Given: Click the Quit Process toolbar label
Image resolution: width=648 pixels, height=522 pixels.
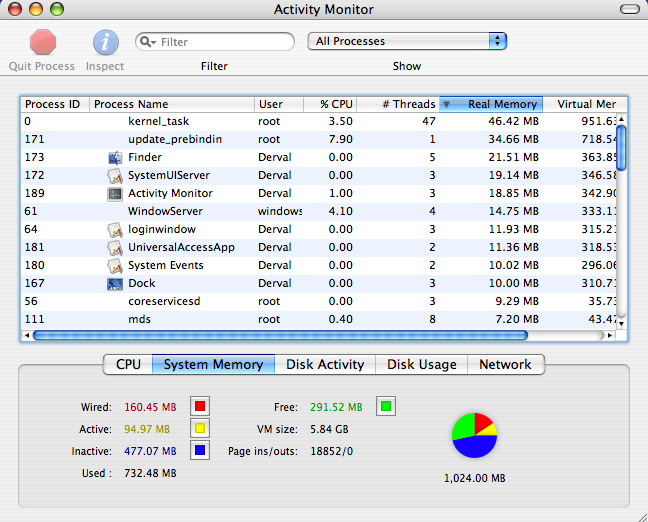Looking at the screenshot, I should [x=42, y=66].
